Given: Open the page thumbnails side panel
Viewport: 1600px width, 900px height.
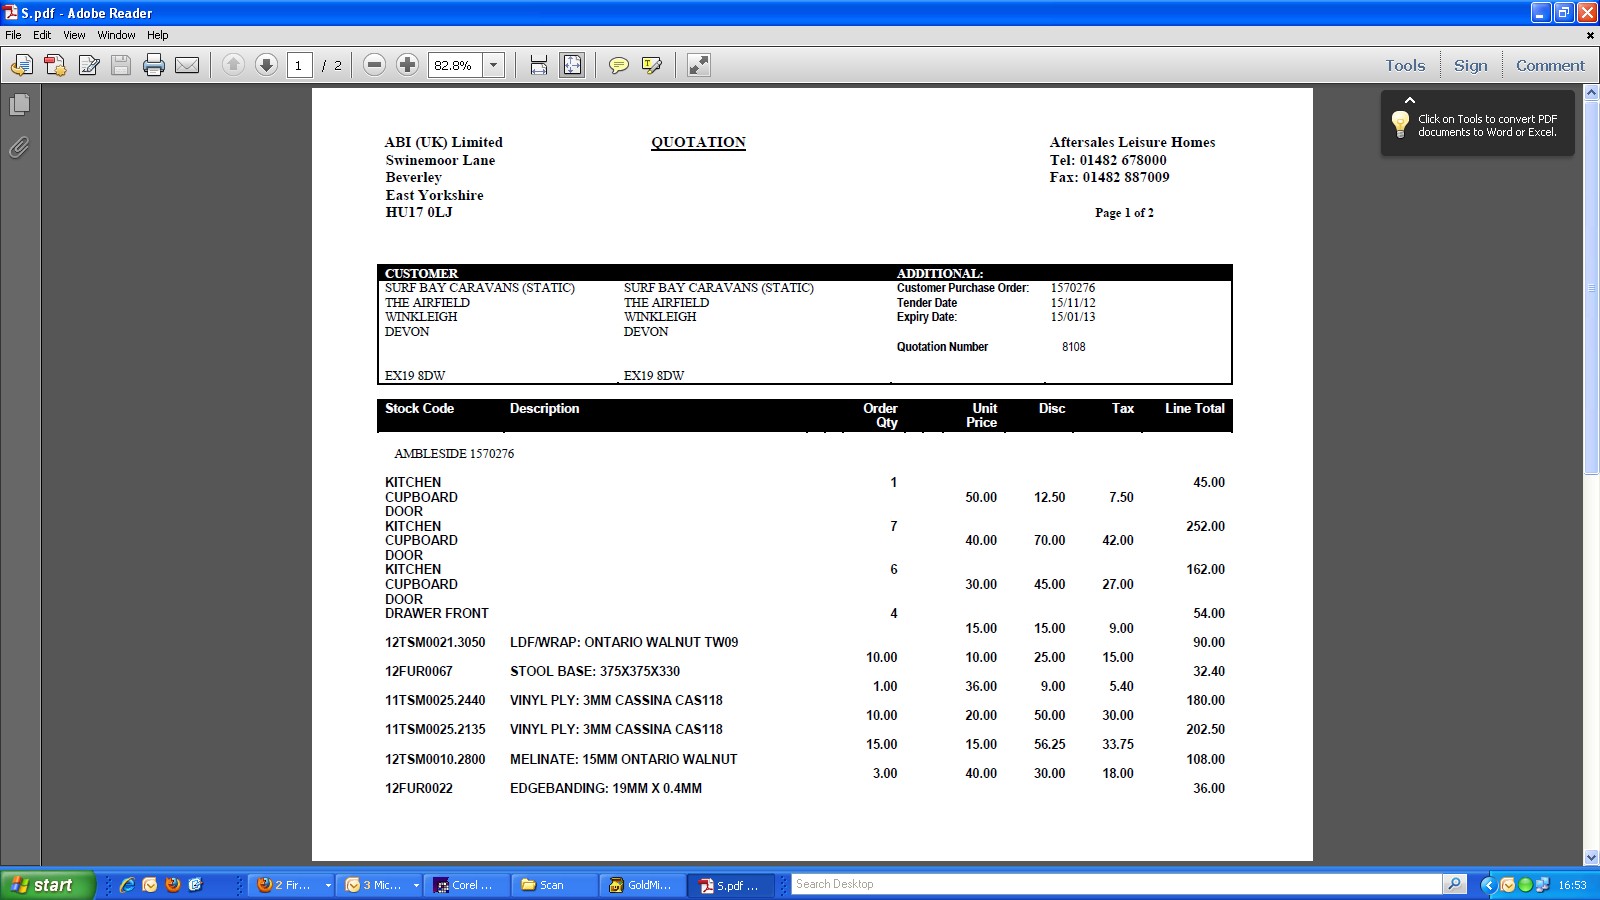Looking at the screenshot, I should [x=19, y=104].
